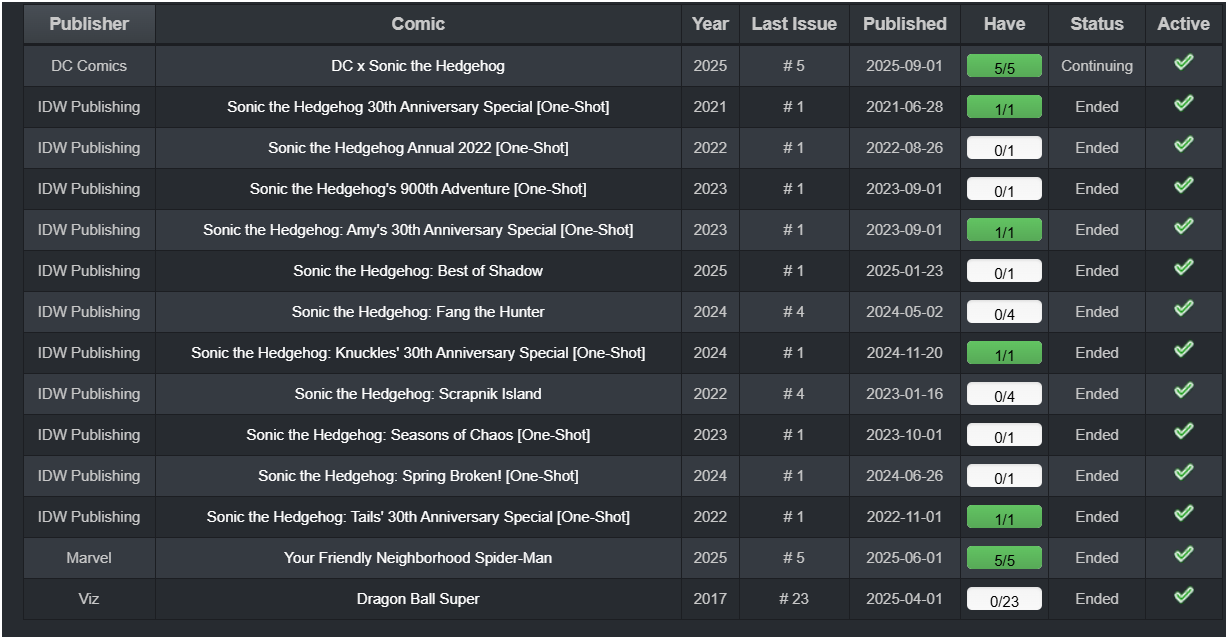This screenshot has height=639, width=1228.
Task: Sort by the Have column header
Action: point(1004,24)
